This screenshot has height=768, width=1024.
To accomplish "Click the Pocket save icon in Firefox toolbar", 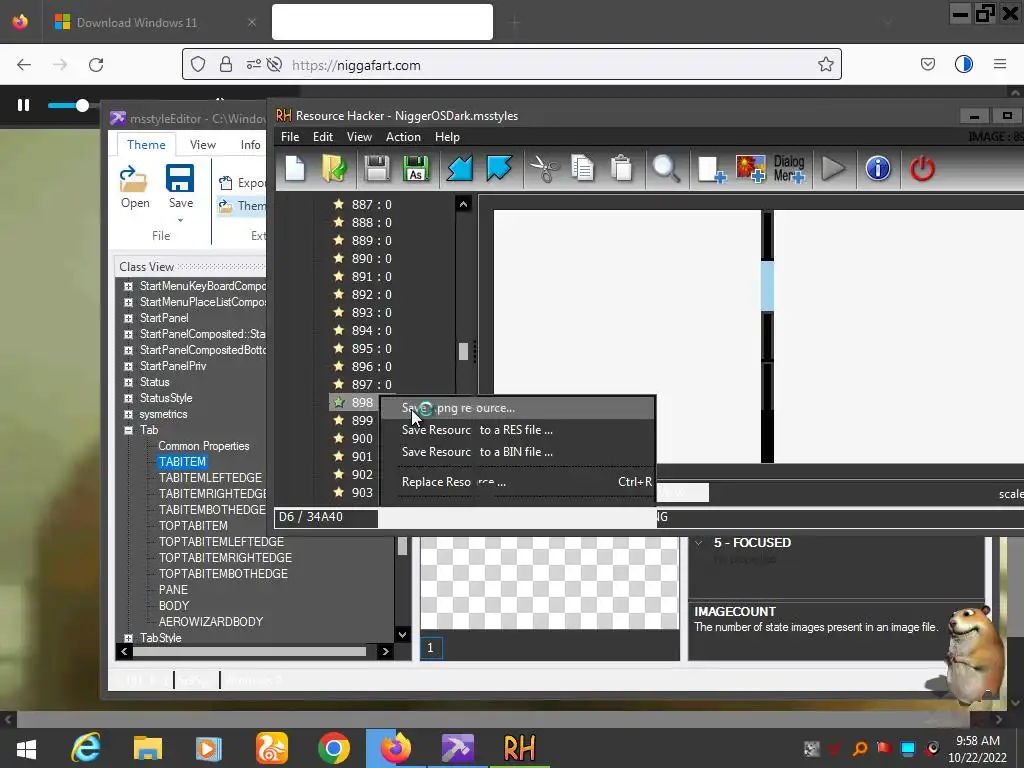I will 927,64.
